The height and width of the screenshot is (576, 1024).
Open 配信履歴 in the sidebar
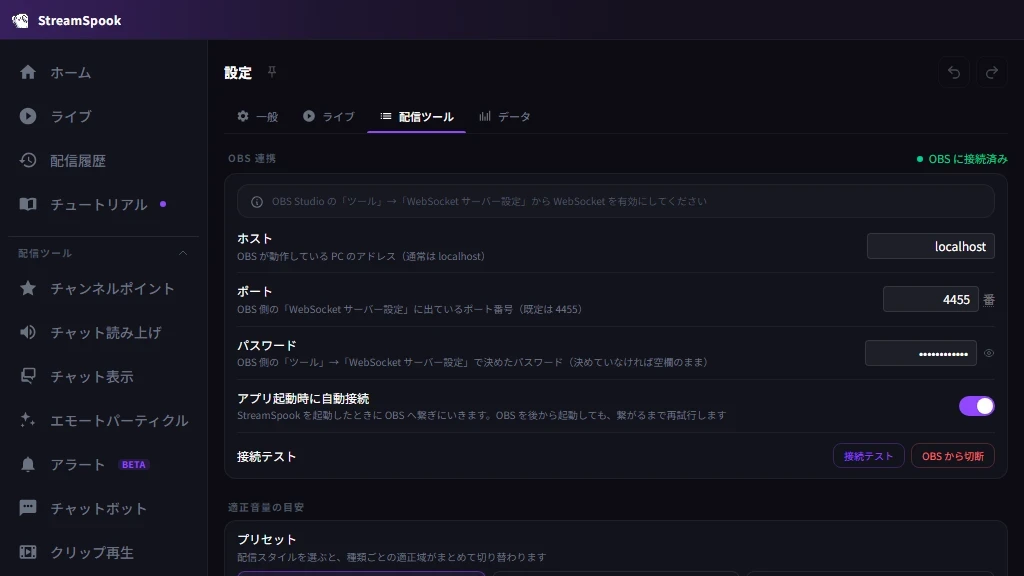pyautogui.click(x=104, y=160)
